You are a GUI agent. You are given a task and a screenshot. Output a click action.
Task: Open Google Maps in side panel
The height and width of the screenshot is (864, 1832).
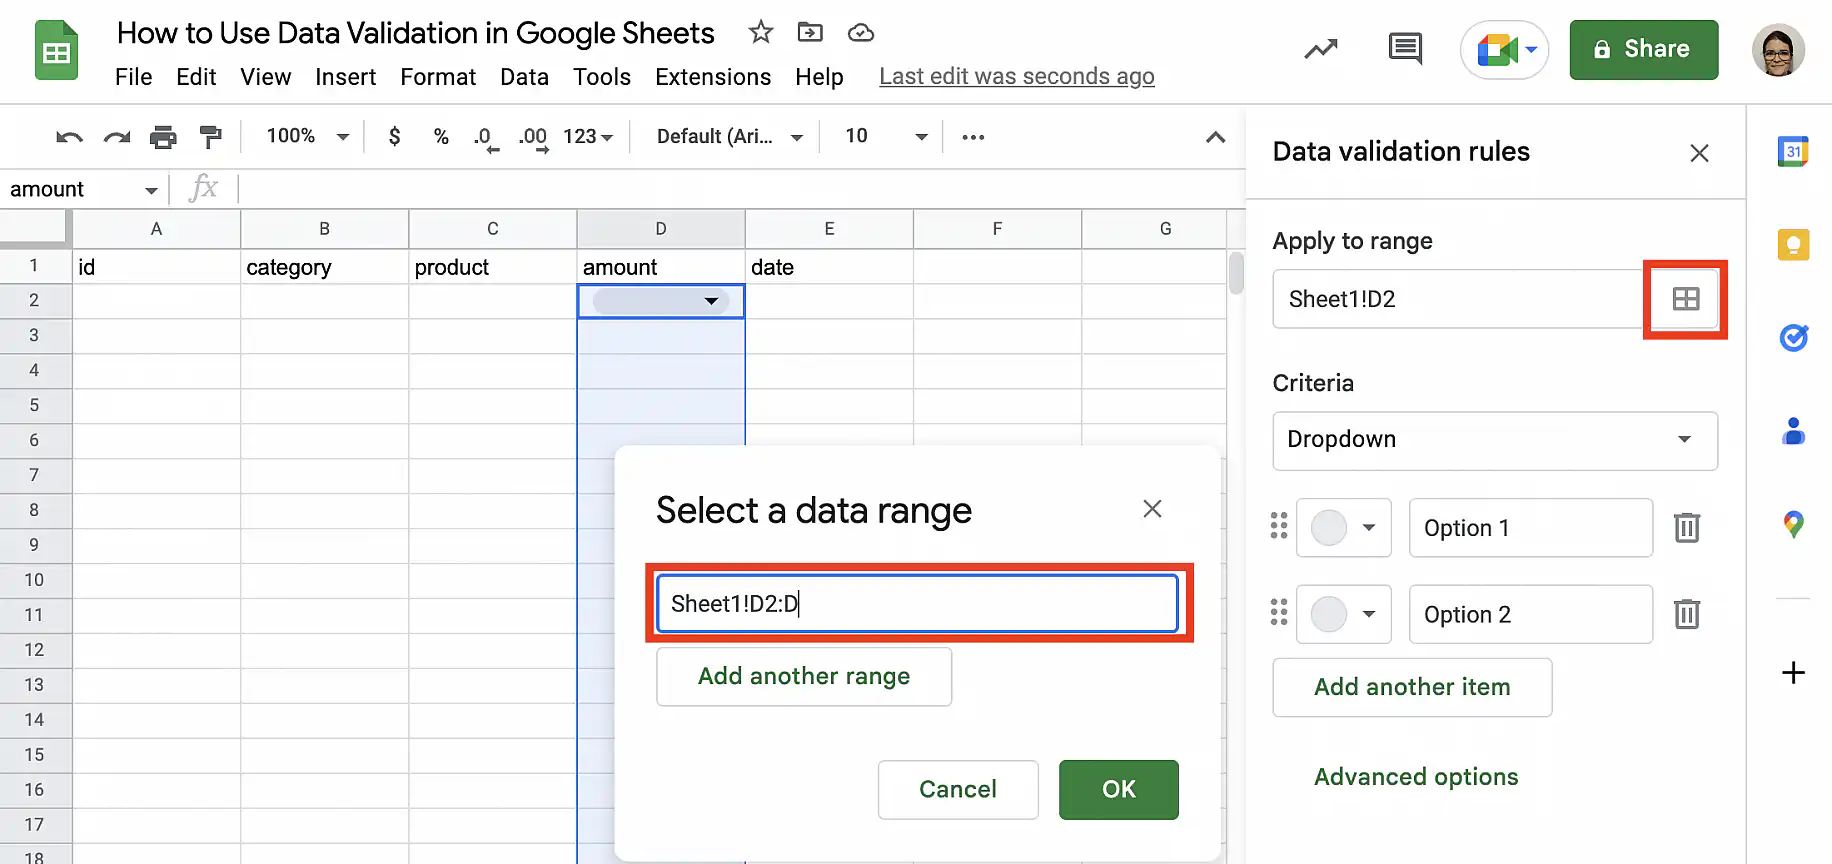click(x=1793, y=524)
